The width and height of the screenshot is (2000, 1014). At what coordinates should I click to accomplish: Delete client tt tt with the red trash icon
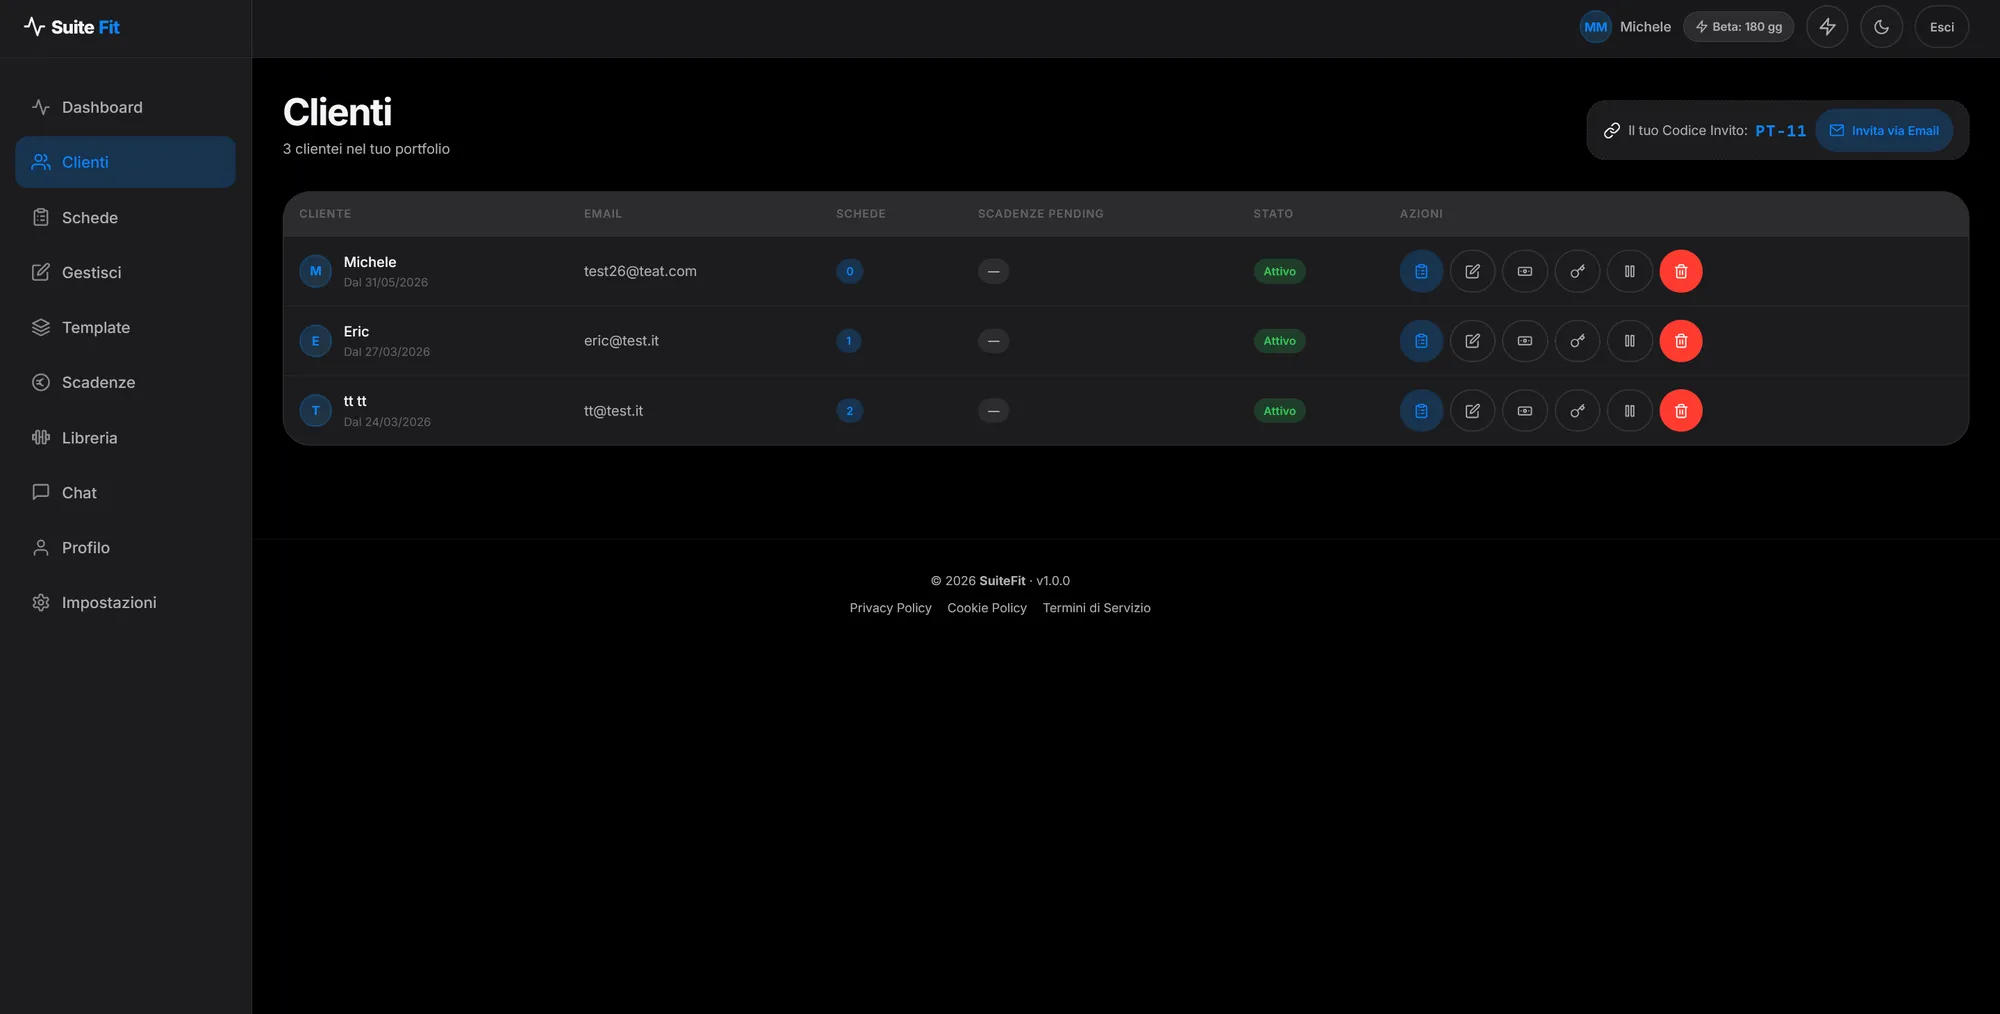point(1681,411)
